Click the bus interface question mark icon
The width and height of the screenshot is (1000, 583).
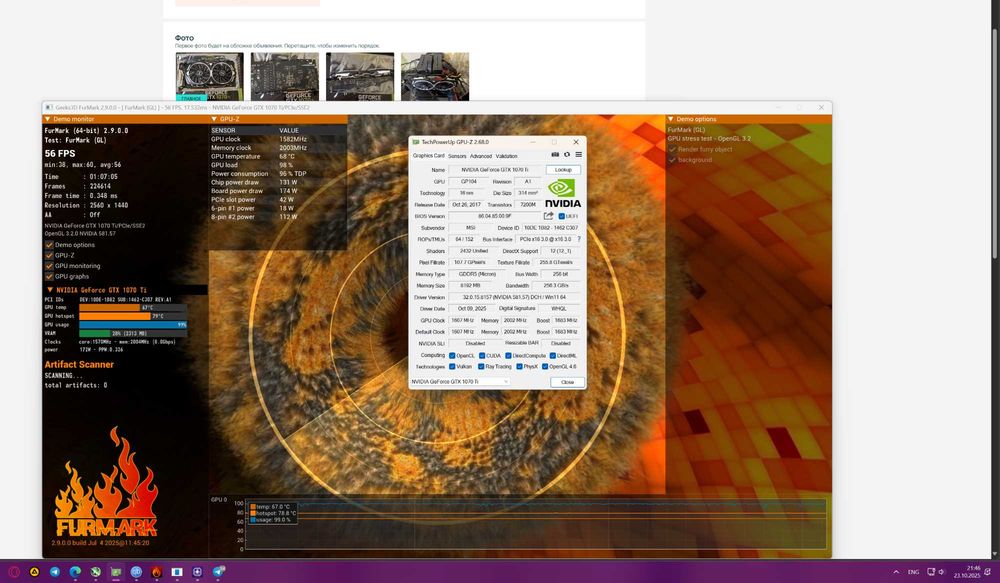tap(579, 239)
